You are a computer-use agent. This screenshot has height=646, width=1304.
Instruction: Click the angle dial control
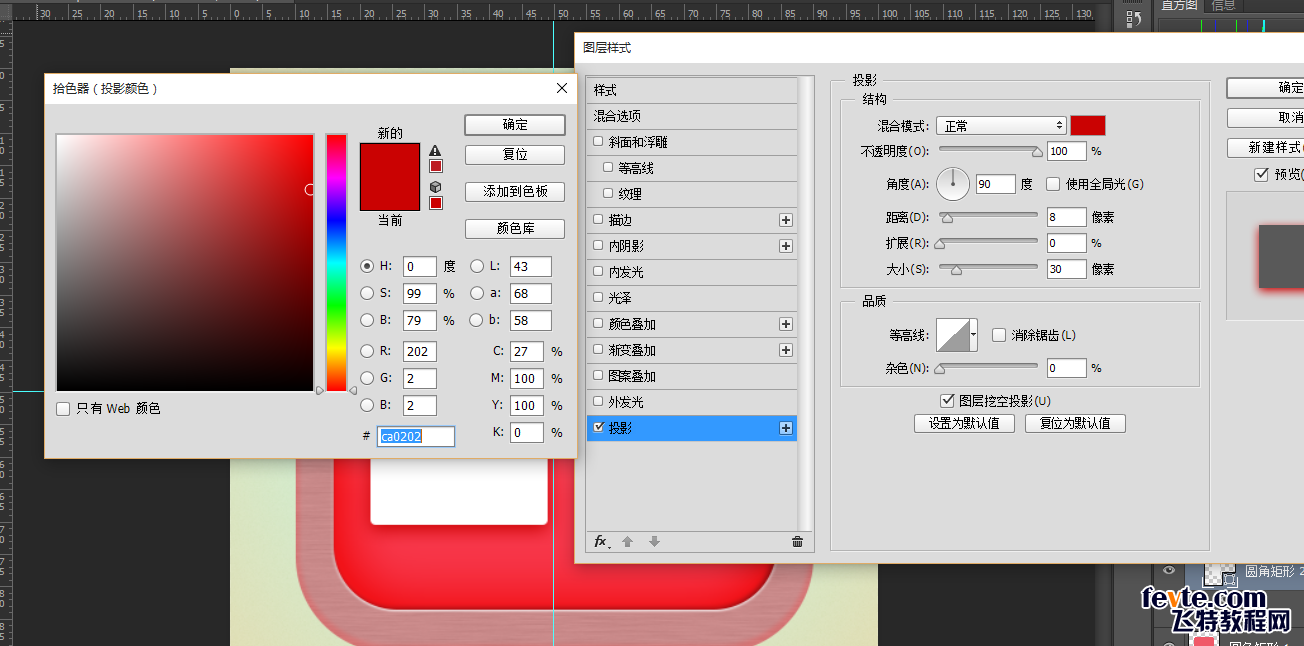[x=953, y=184]
